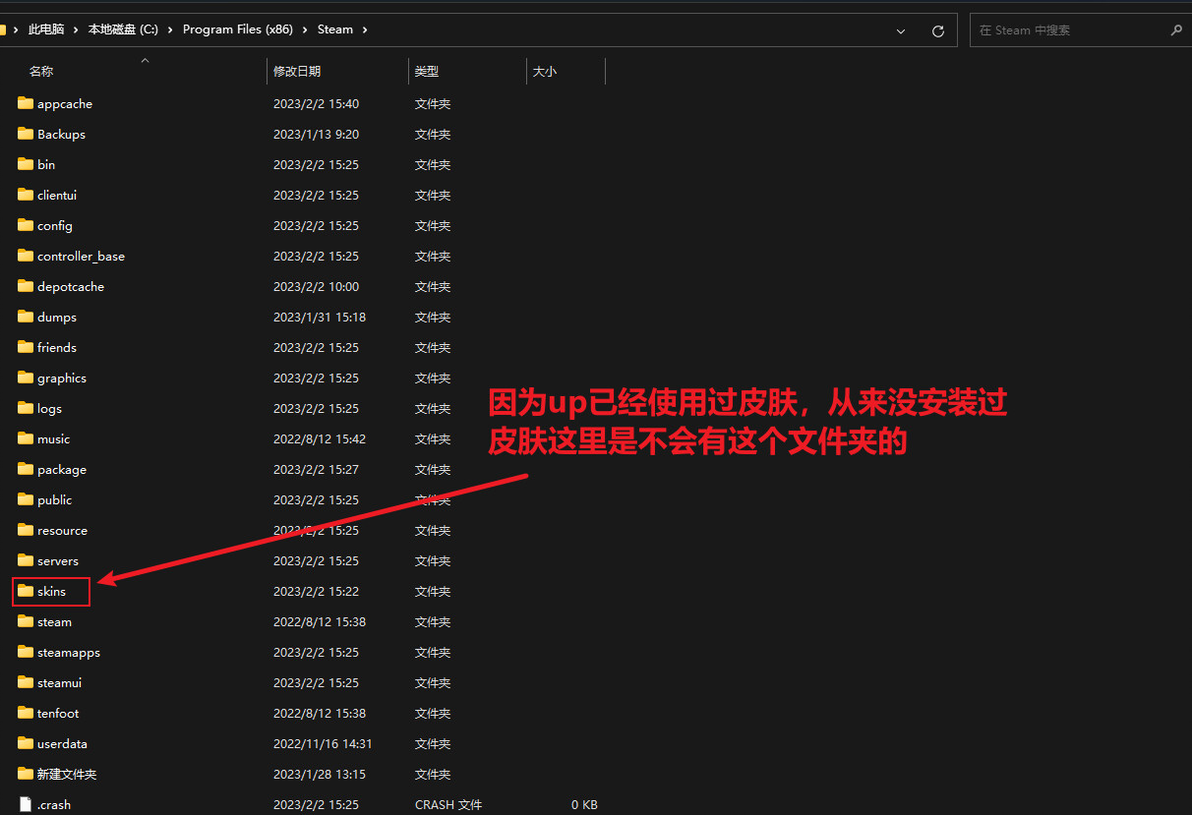Click the clientui folder icon
Screen dimensions: 1192x815
[x=25, y=195]
